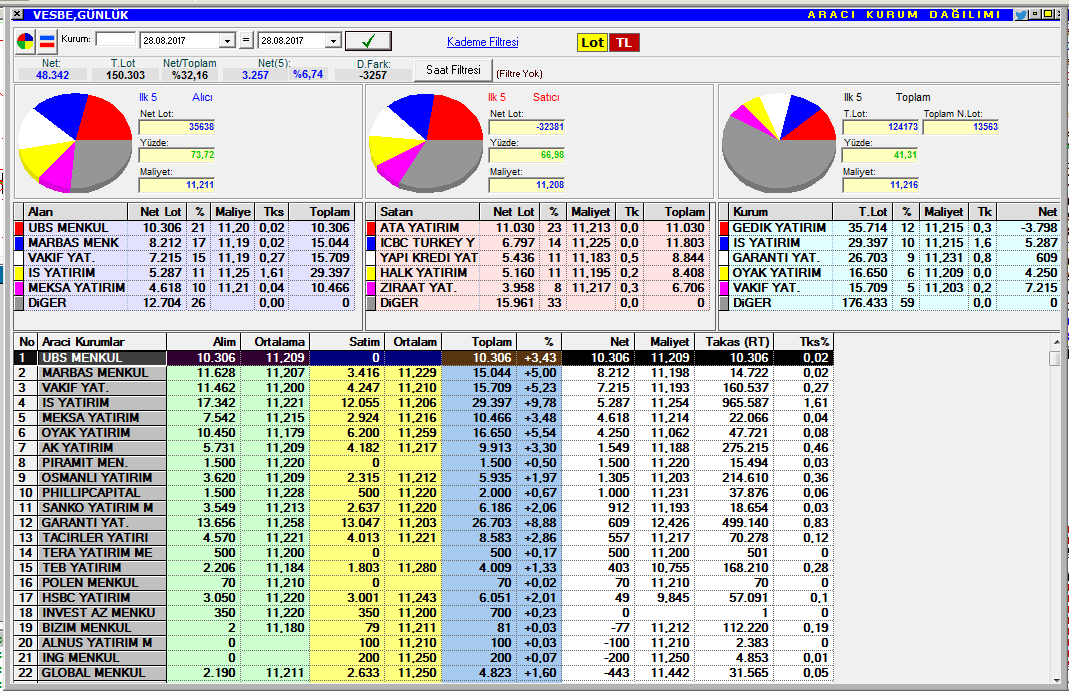1069x691 pixels.
Task: Click ATA YATIRIM in the Satan table
Action: pyautogui.click(x=419, y=228)
